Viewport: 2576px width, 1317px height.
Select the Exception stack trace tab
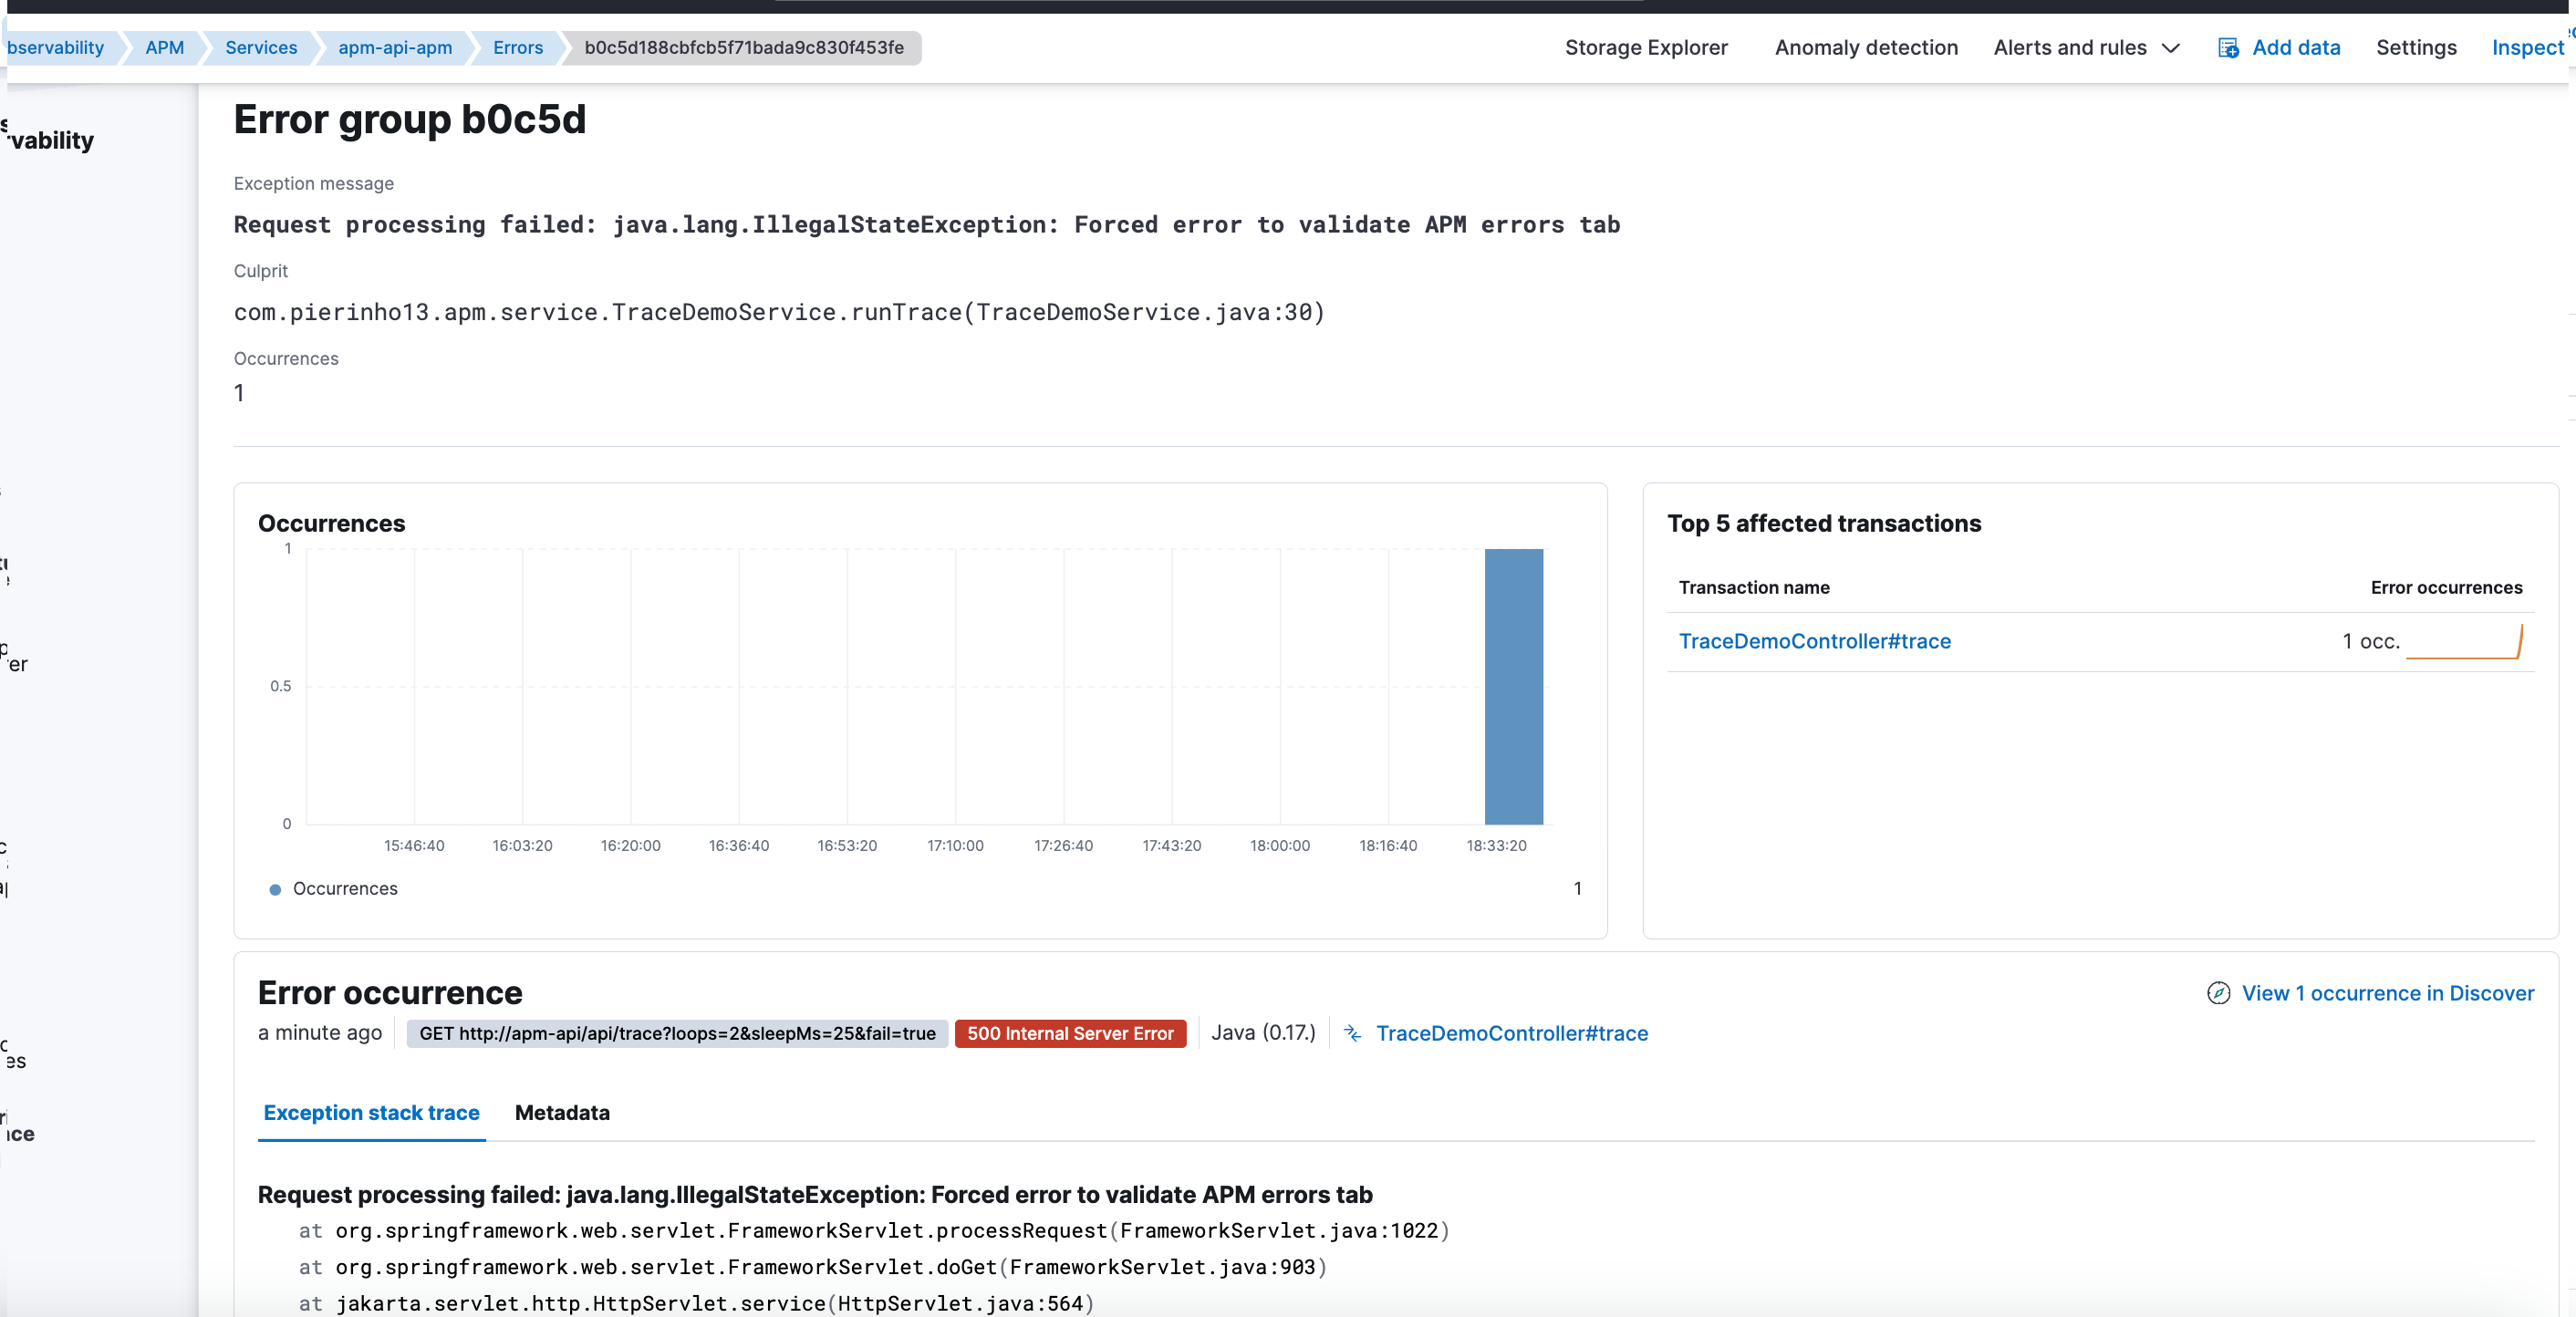point(371,1113)
